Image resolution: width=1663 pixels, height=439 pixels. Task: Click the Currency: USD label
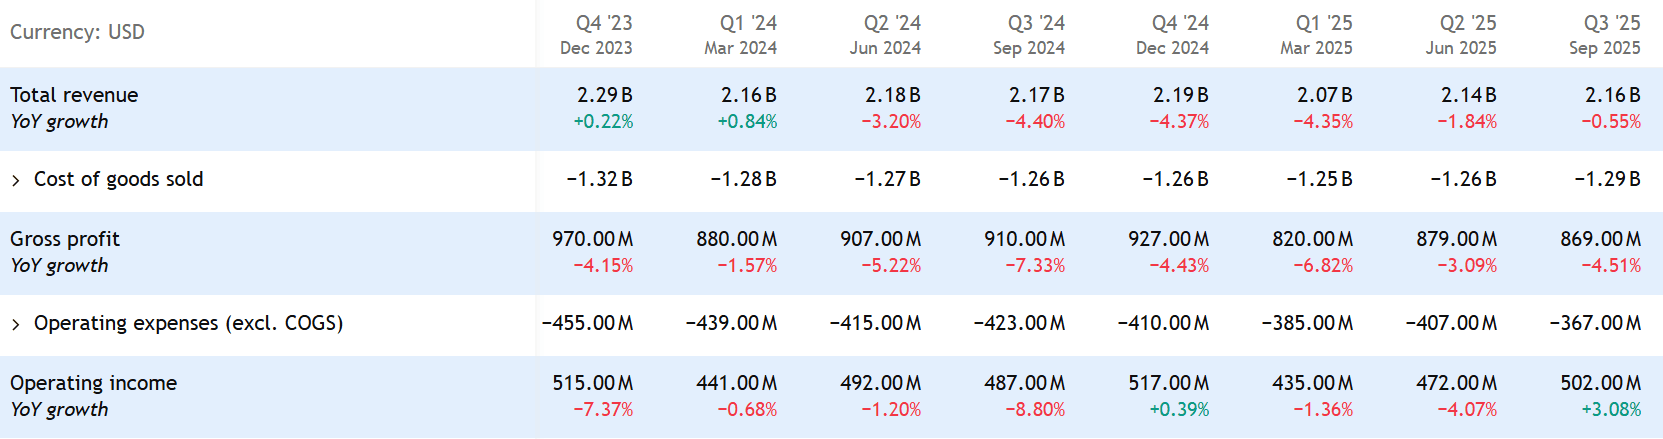pos(77,32)
